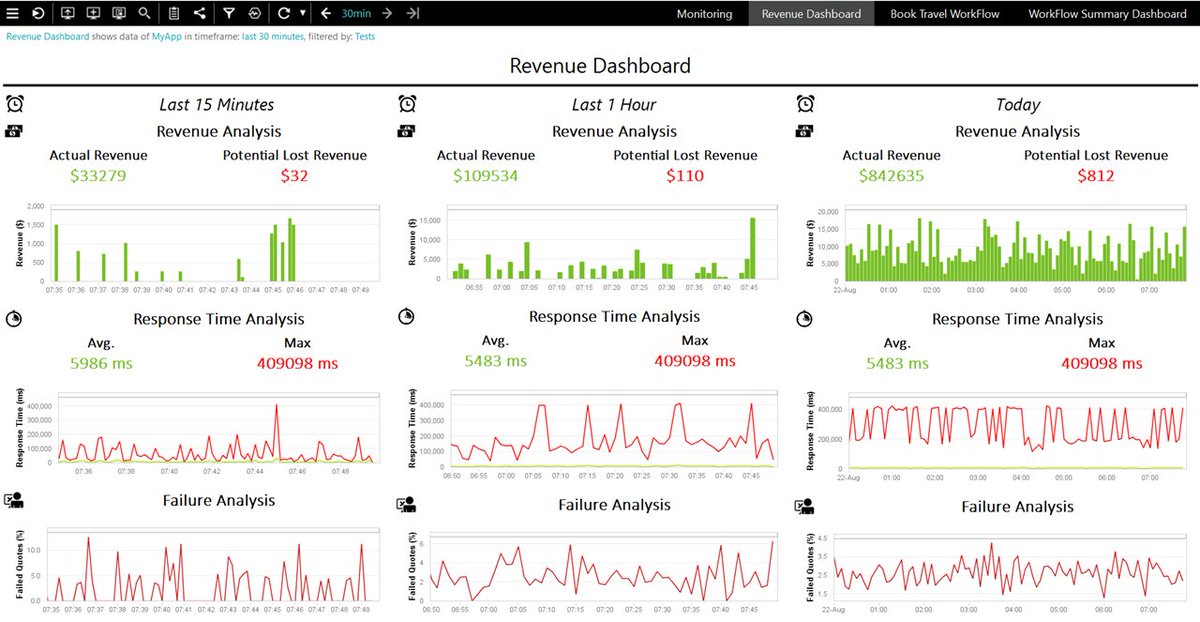
Task: Click the $812 potential lost revenue value
Action: [1096, 176]
